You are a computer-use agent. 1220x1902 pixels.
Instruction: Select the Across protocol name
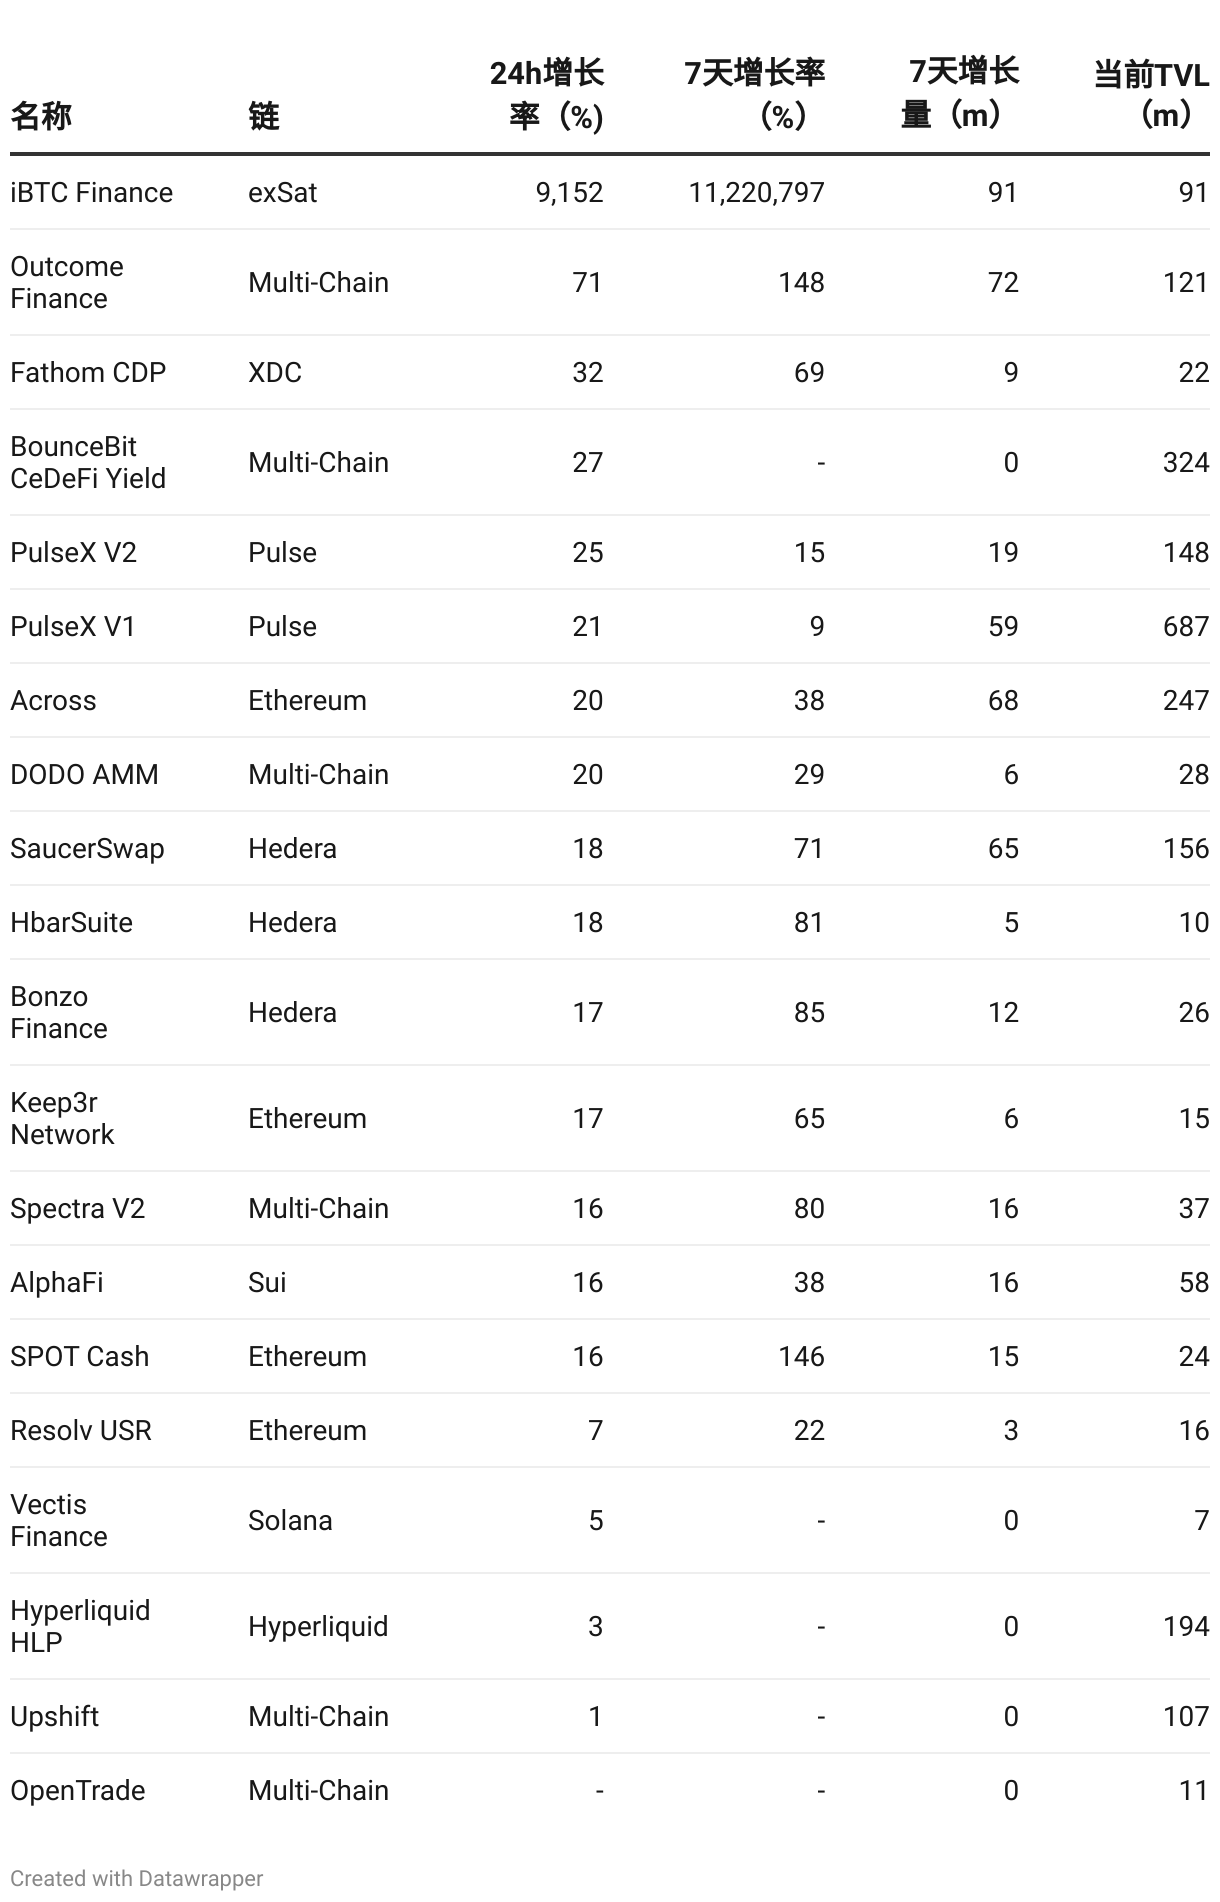pos(53,700)
